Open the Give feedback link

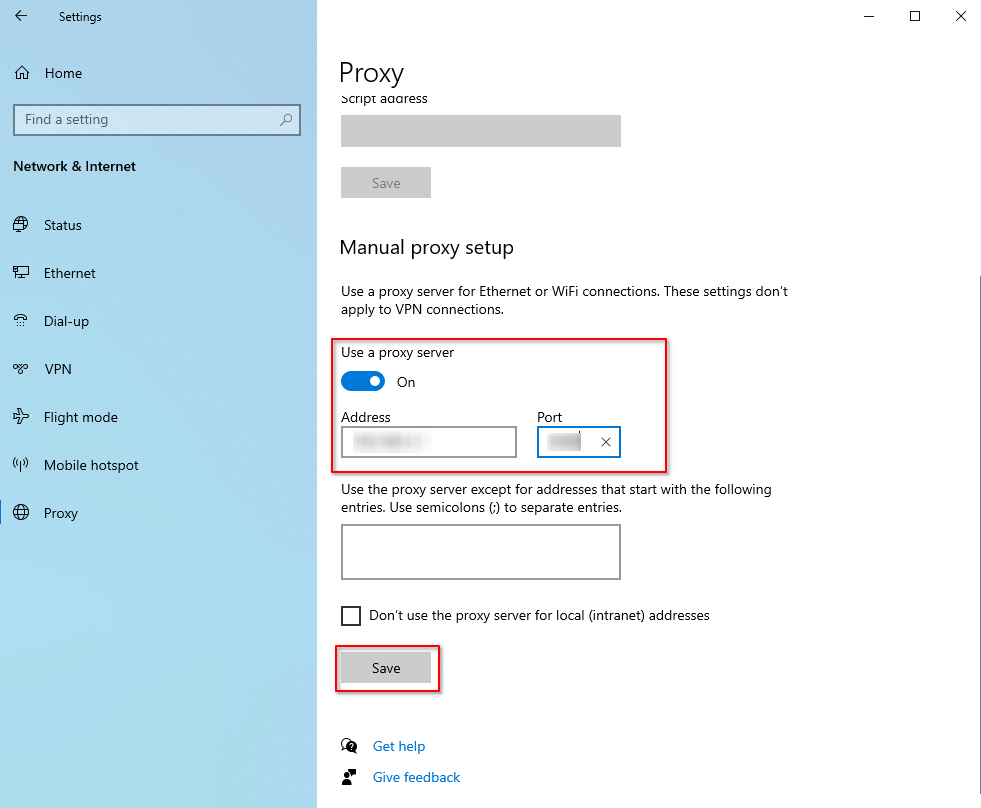tap(415, 777)
